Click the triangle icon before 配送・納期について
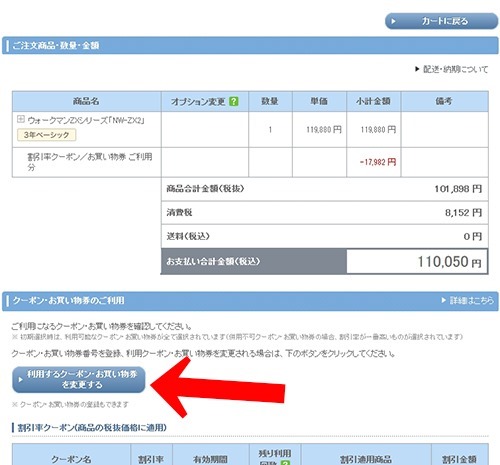 point(417,69)
